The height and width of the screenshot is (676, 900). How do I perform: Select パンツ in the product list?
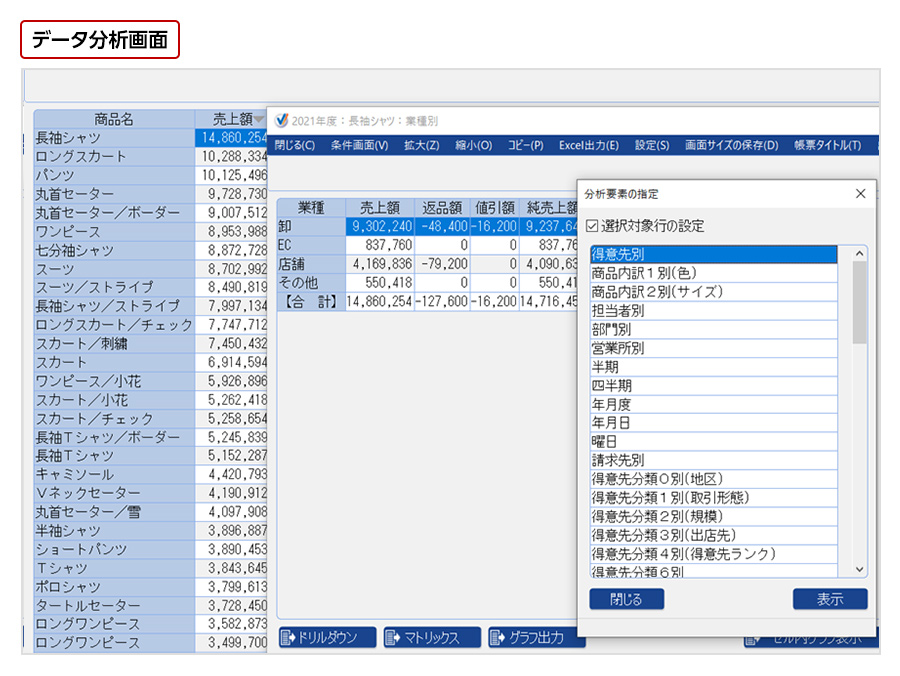114,175
